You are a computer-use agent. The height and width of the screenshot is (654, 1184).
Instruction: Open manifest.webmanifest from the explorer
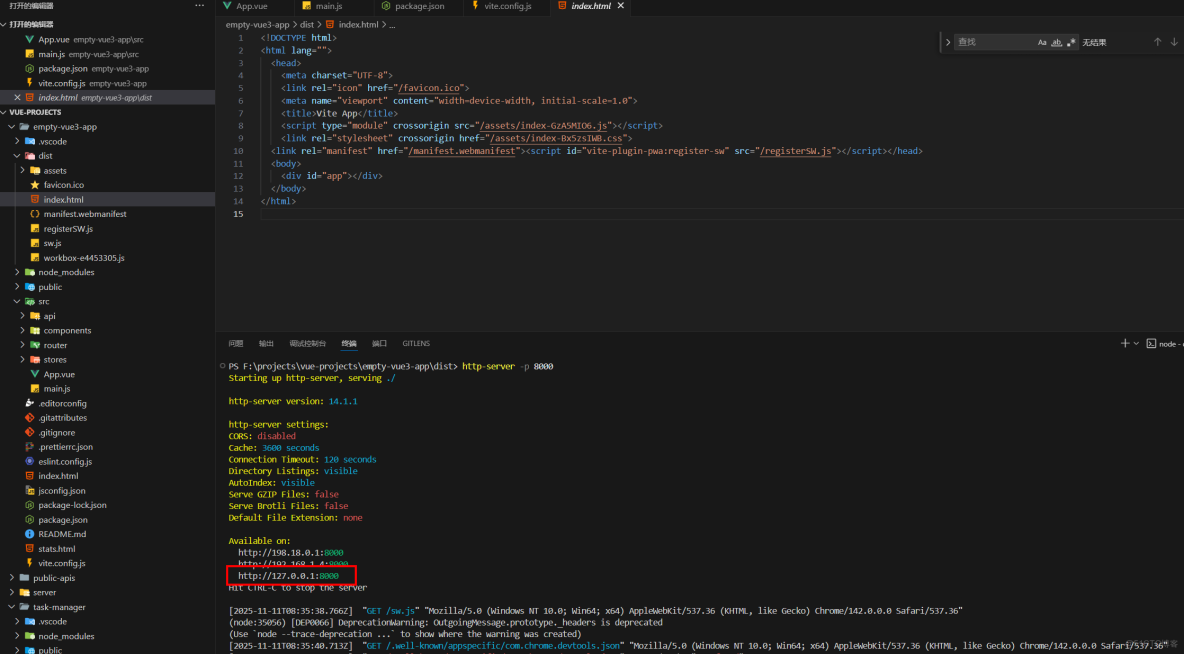[86, 213]
